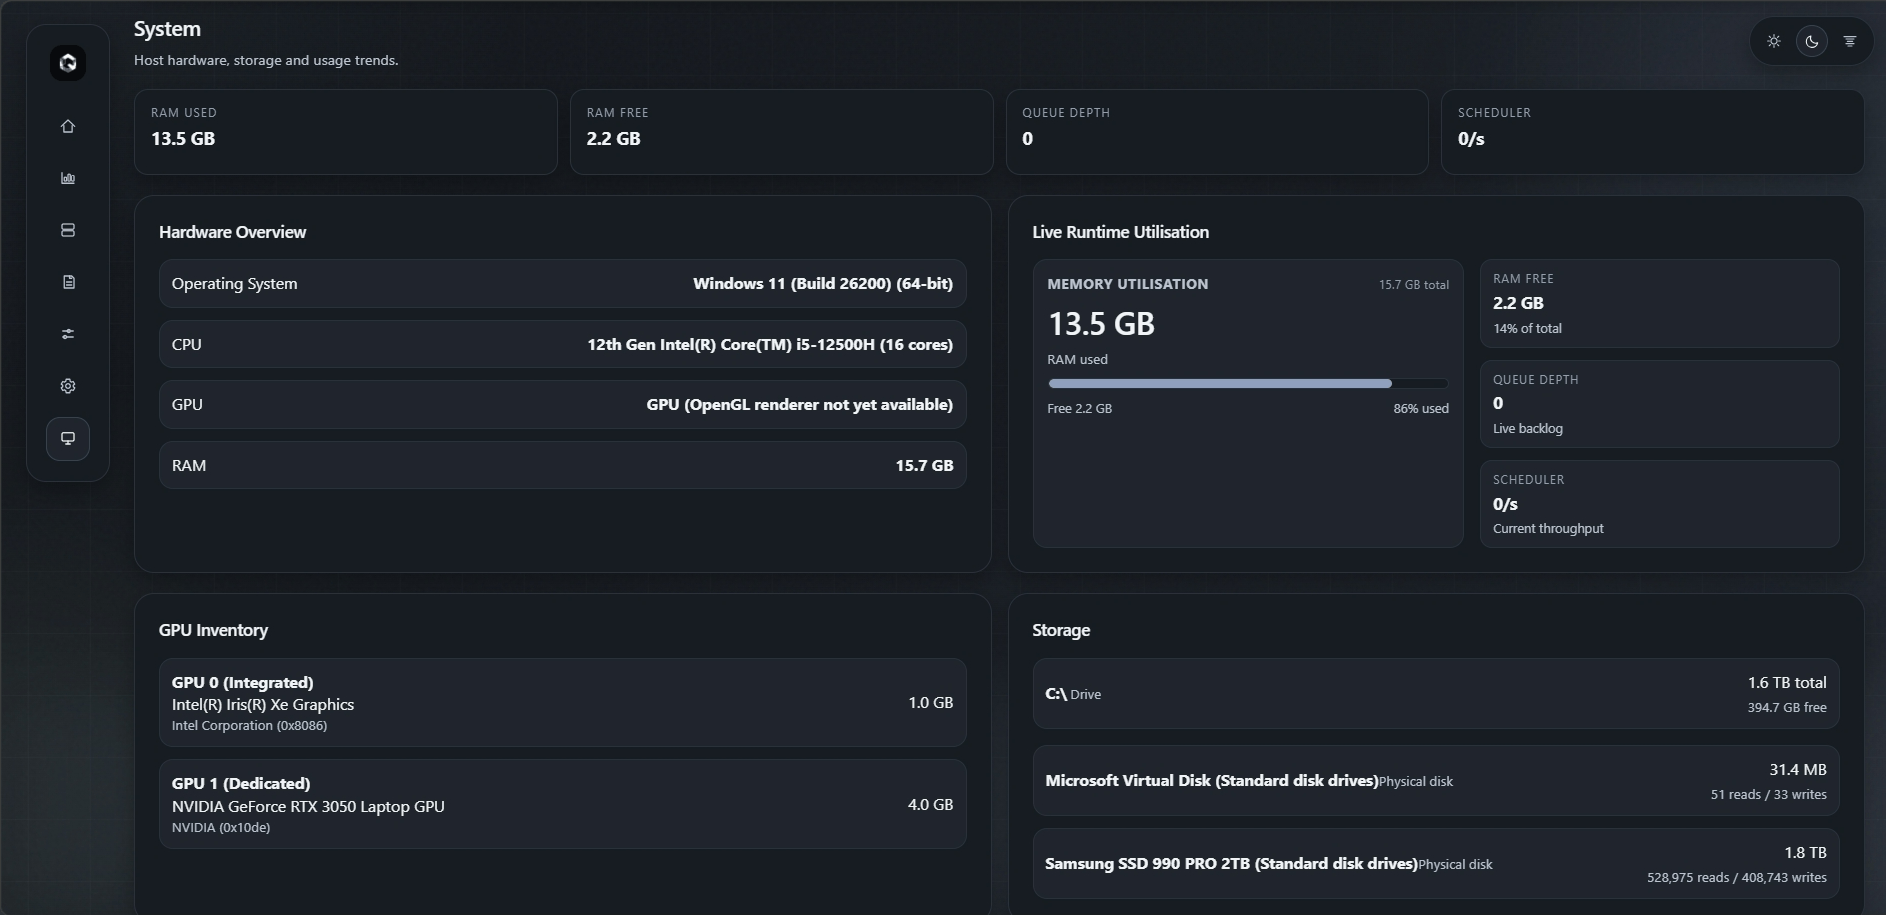Click the 51 reads / 33 writes value
The image size is (1886, 915).
click(1769, 795)
